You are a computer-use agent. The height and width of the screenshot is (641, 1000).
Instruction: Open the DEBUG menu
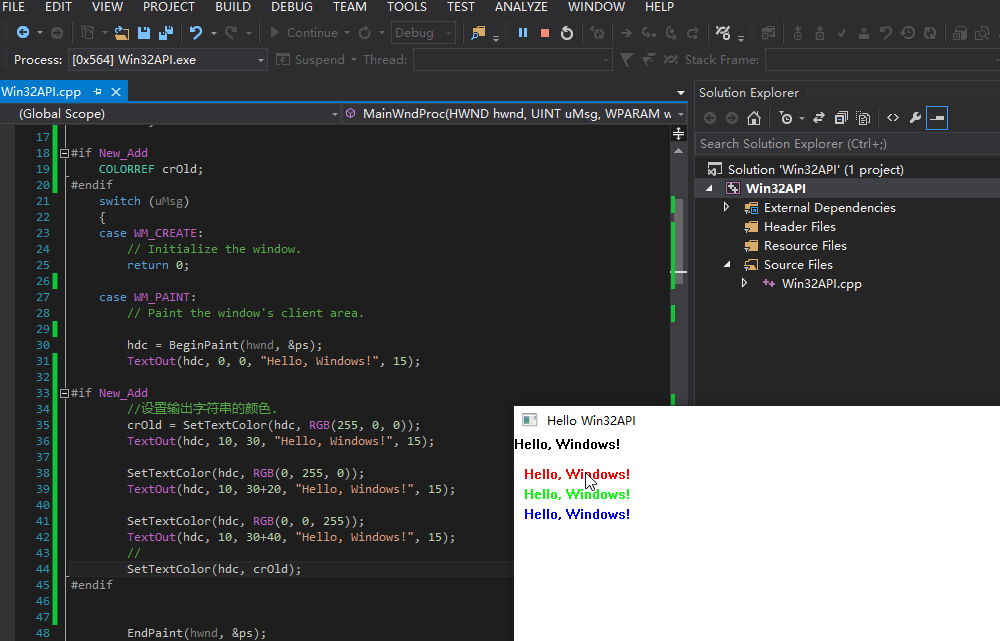click(x=291, y=7)
